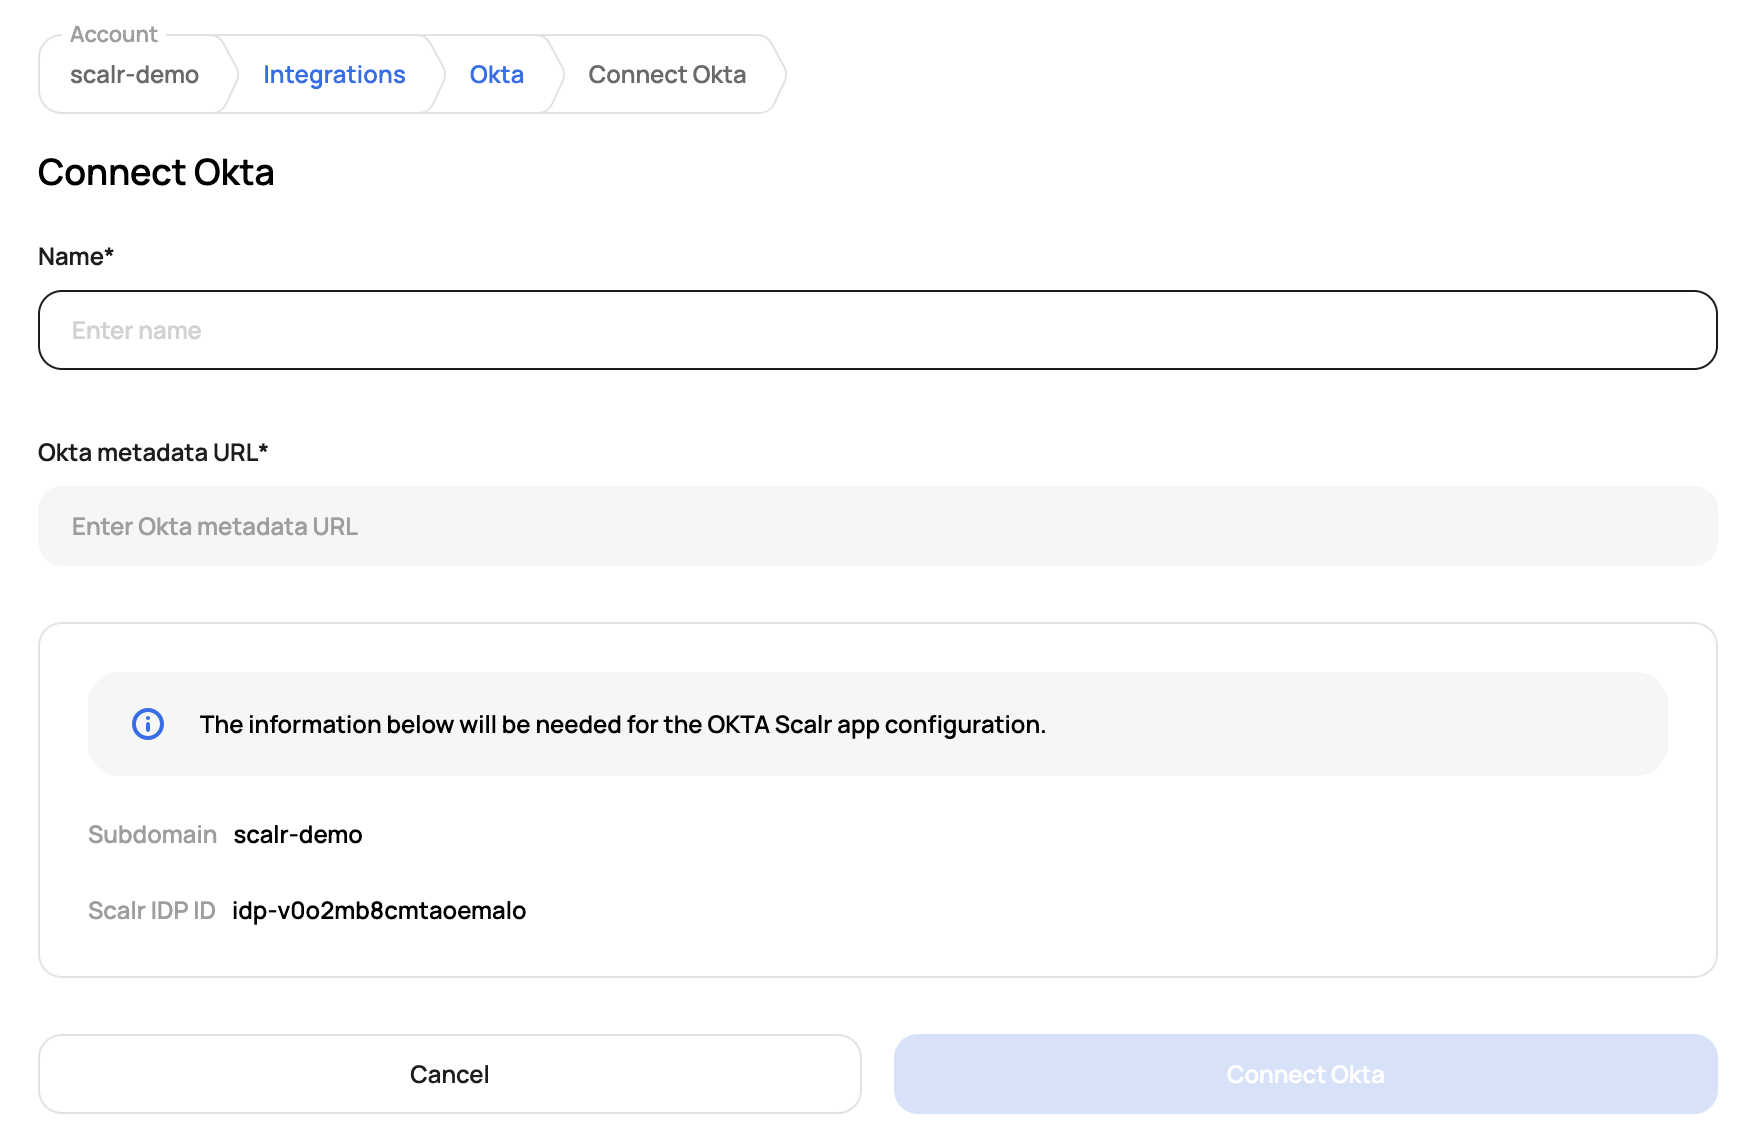1748x1130 pixels.
Task: Submit with the Connect Okta button
Action: click(1306, 1074)
